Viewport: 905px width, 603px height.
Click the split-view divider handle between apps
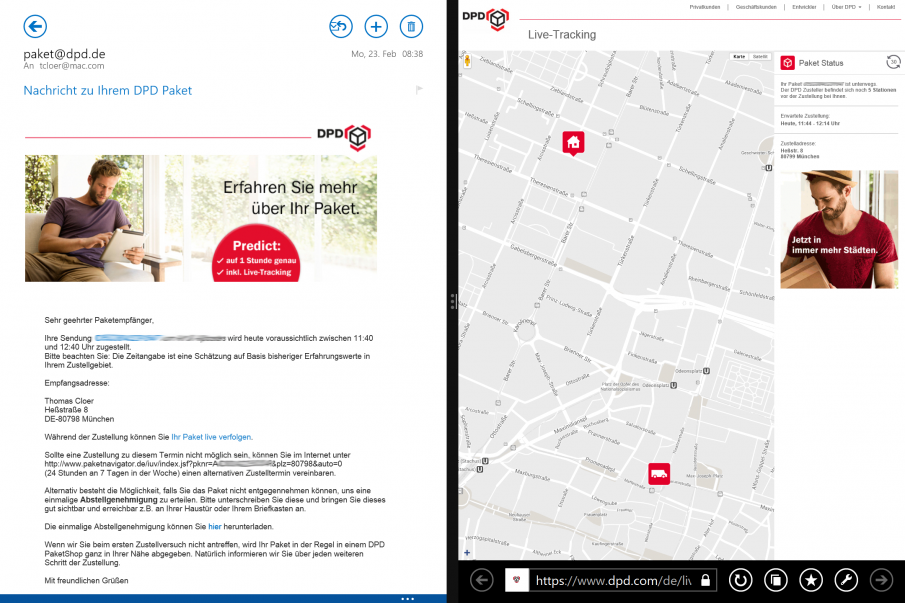[453, 301]
